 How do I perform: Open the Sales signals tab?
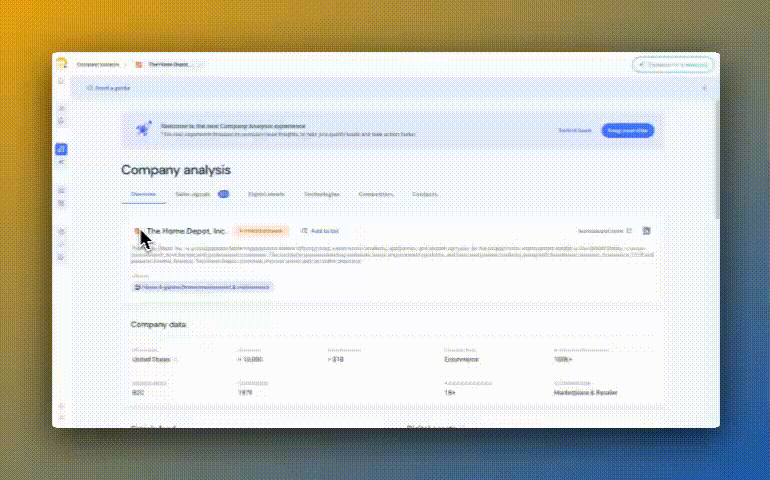pyautogui.click(x=193, y=194)
